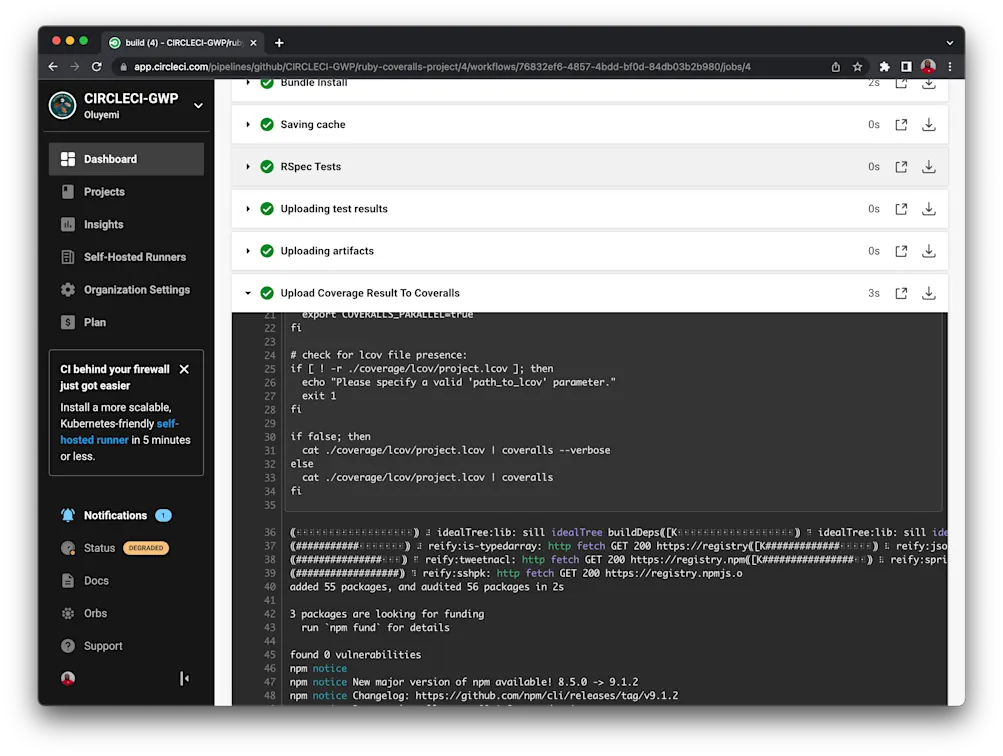Bookmark this page with the star icon
Viewport: 1003px width, 756px height.
point(857,67)
